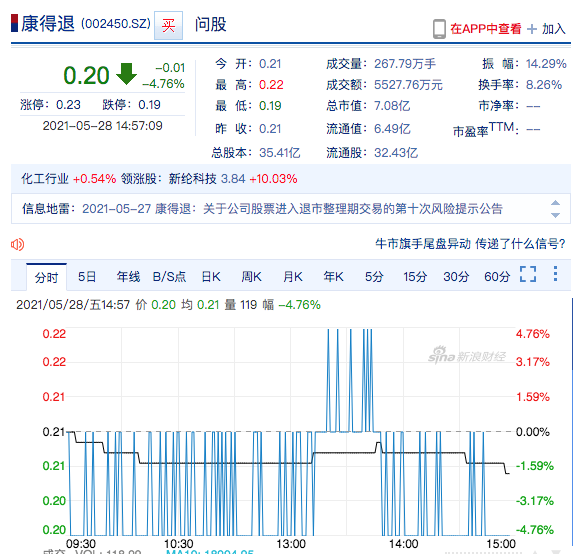Click 加入 to add the stock
Screen dimensions: 573x554
pyautogui.click(x=554, y=29)
